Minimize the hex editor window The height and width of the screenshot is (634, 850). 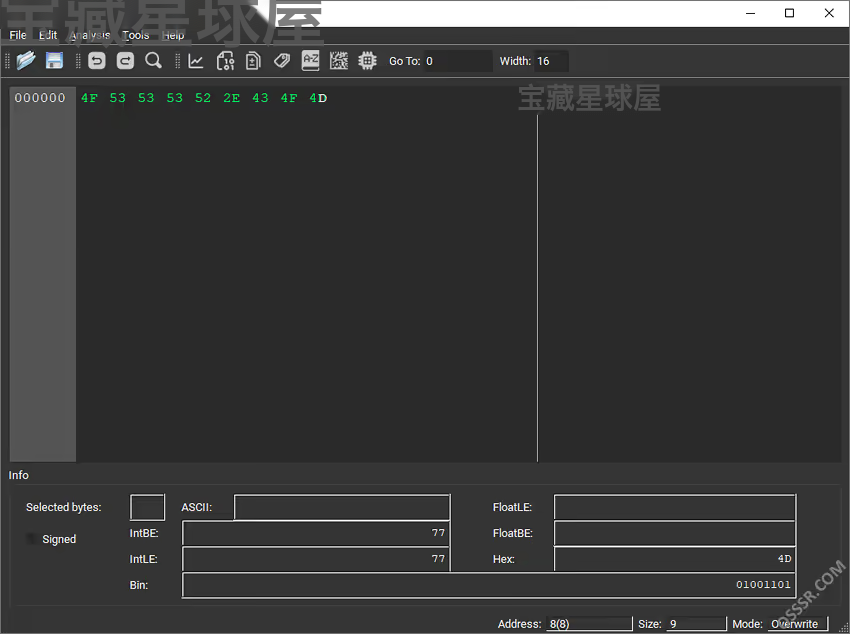click(750, 14)
